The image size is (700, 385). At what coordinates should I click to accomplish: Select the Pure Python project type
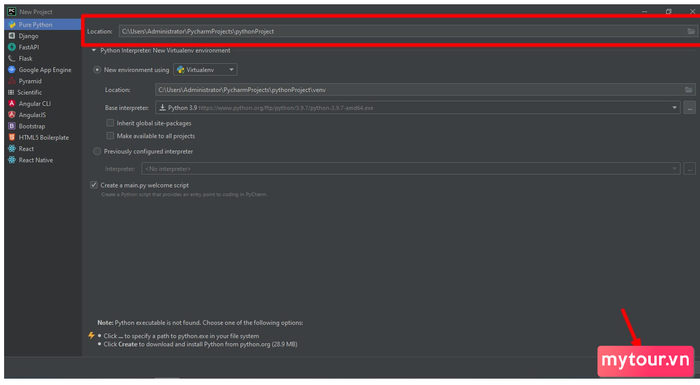point(42,25)
